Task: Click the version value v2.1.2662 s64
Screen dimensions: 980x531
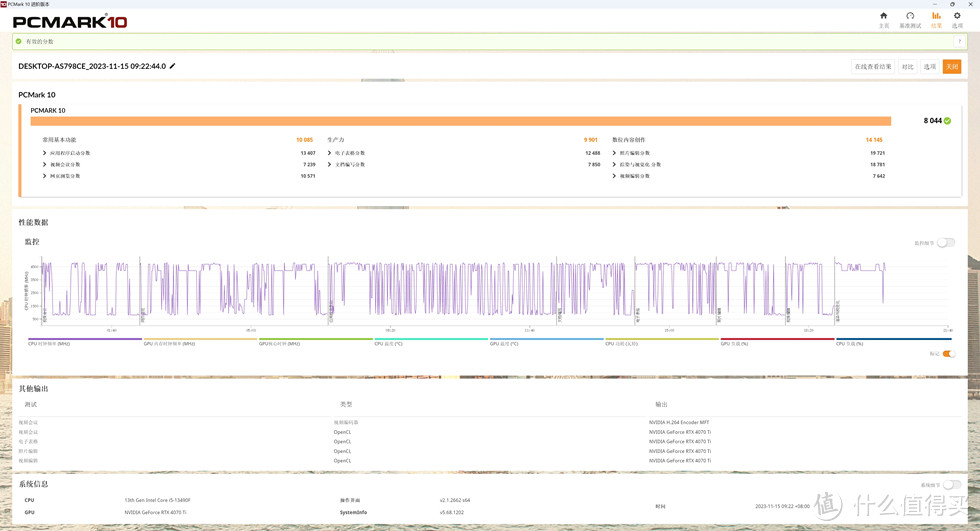Action: (455, 500)
